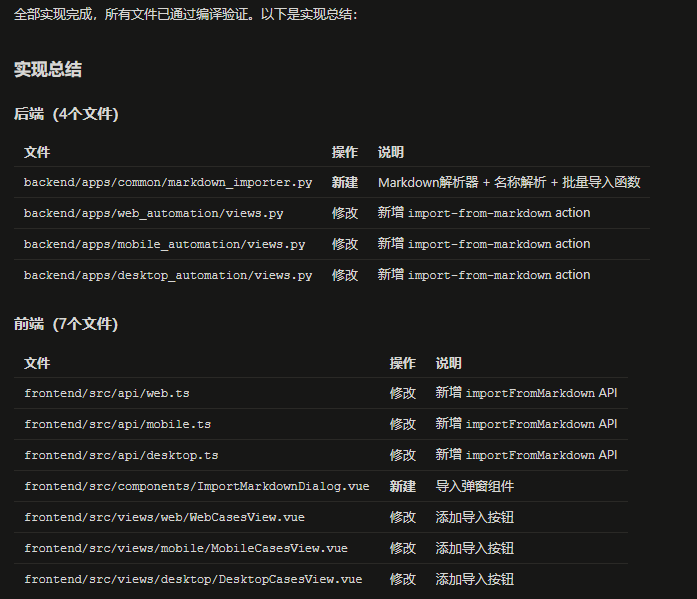The height and width of the screenshot is (599, 697).
Task: Select the 前端 (7个文件) heading
Action: 66,324
